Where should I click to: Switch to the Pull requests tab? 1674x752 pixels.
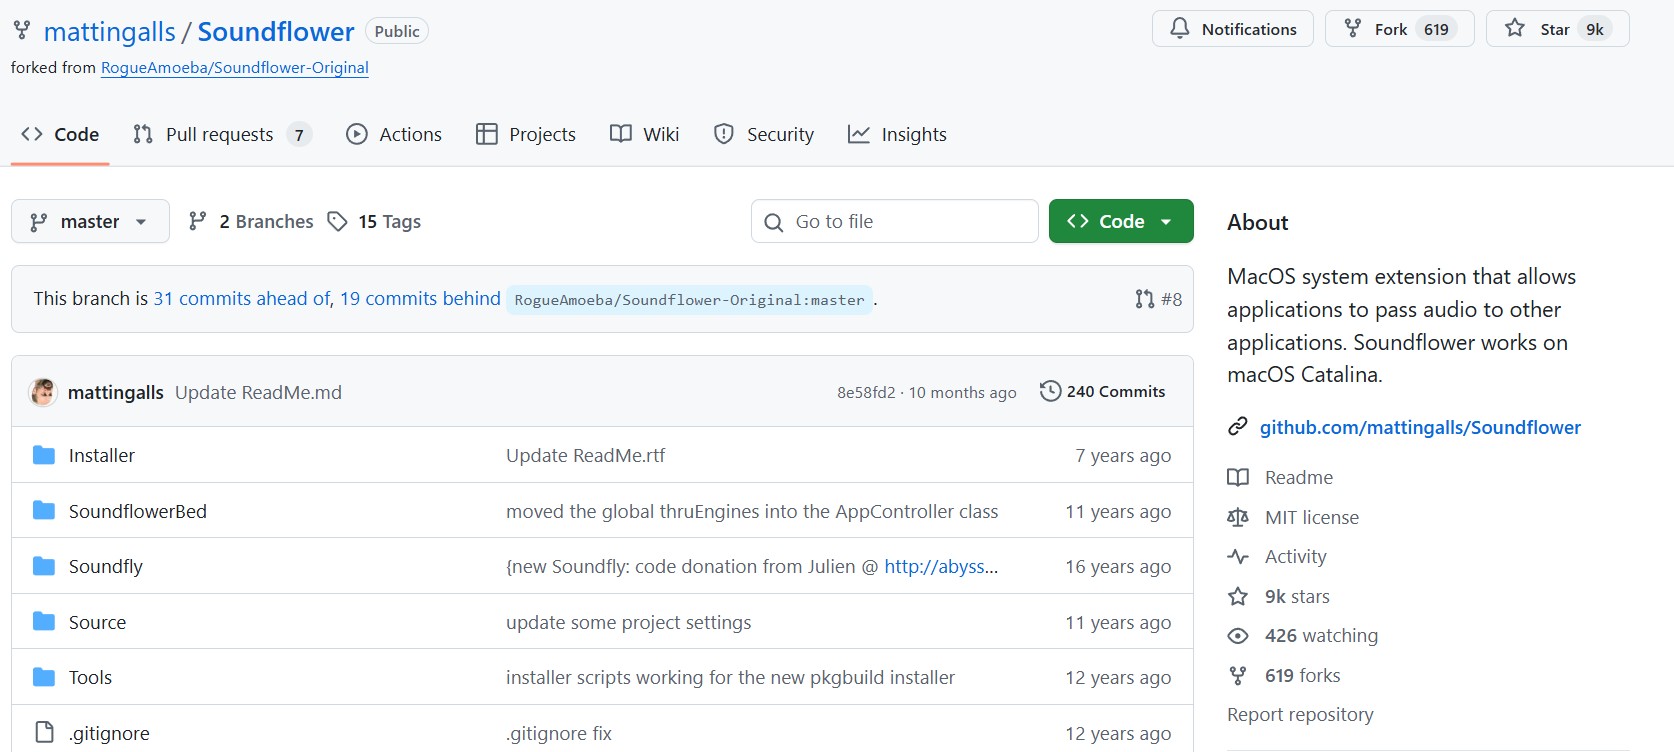(221, 135)
